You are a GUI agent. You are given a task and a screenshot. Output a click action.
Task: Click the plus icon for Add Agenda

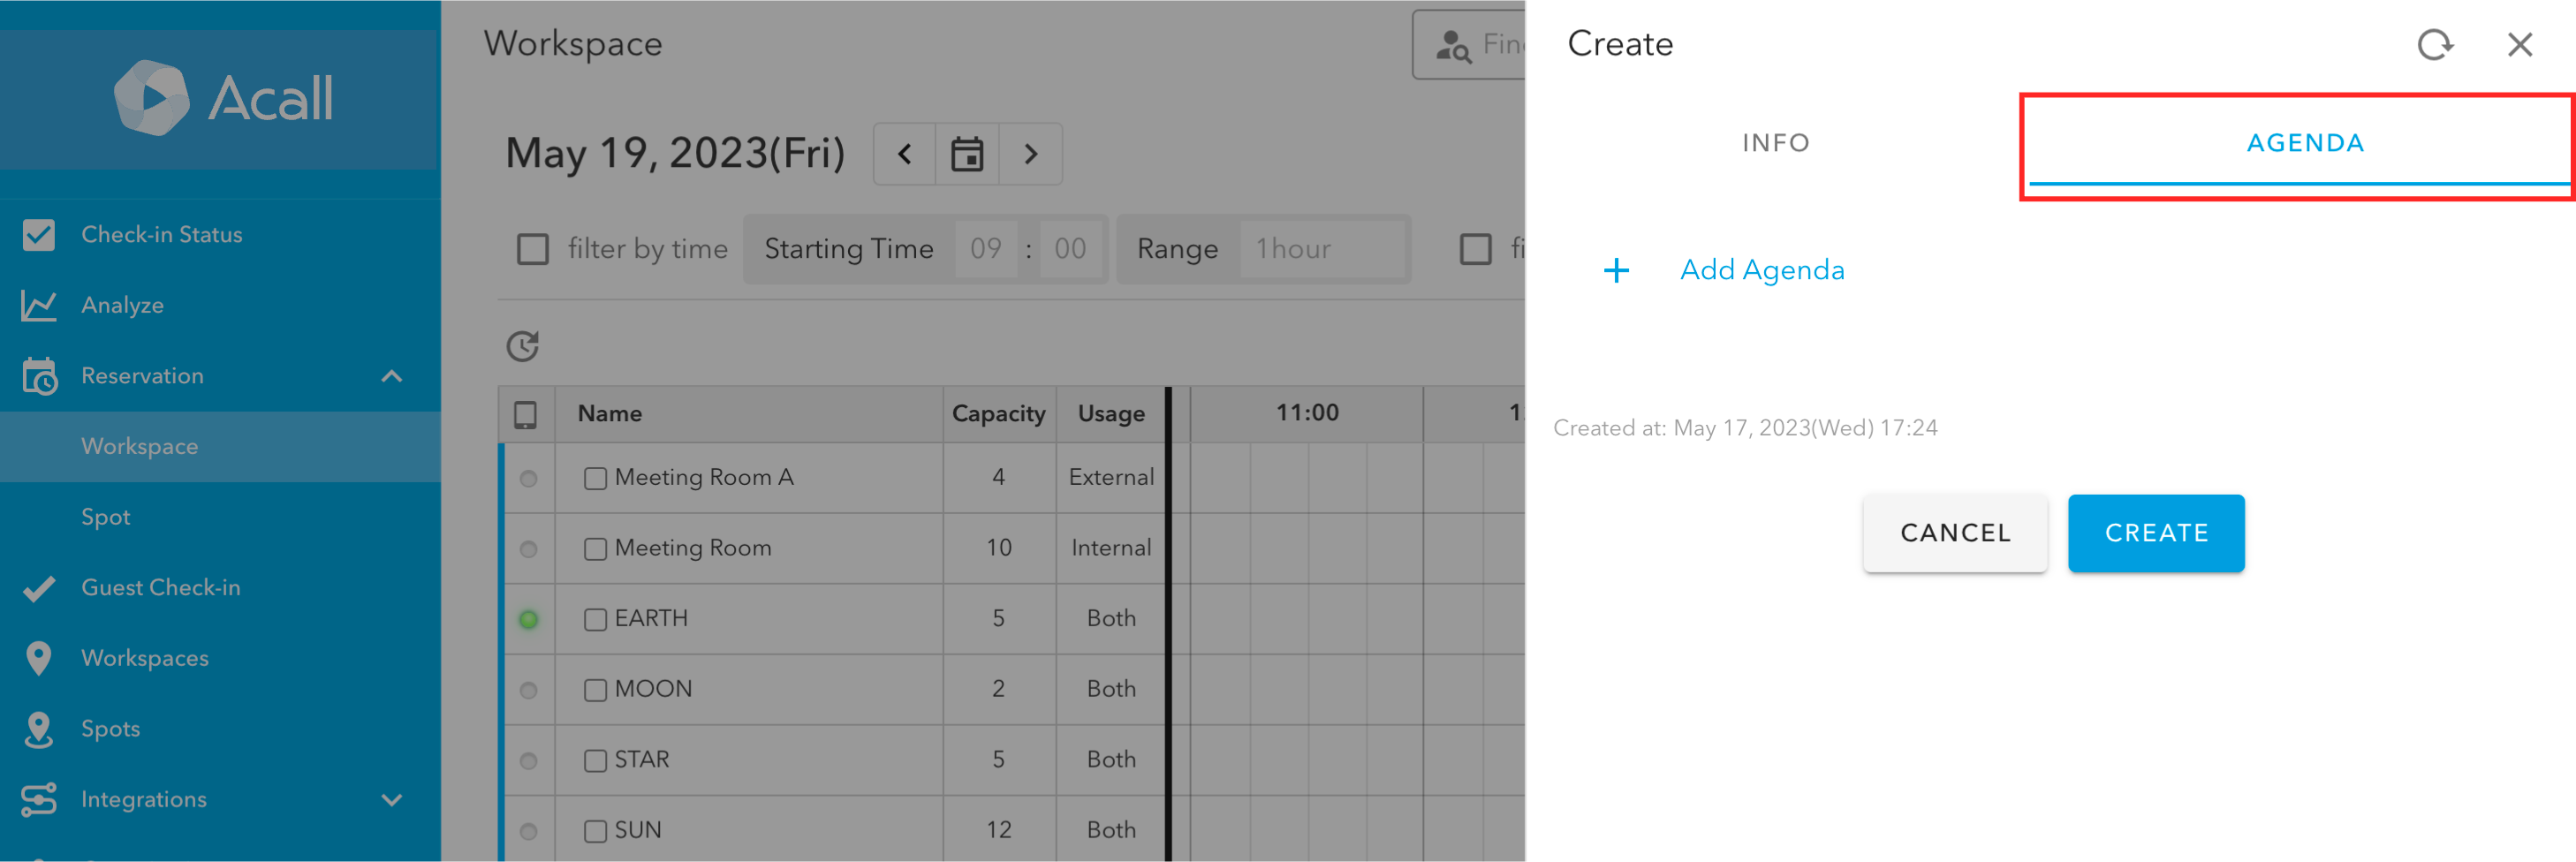[x=1616, y=270]
